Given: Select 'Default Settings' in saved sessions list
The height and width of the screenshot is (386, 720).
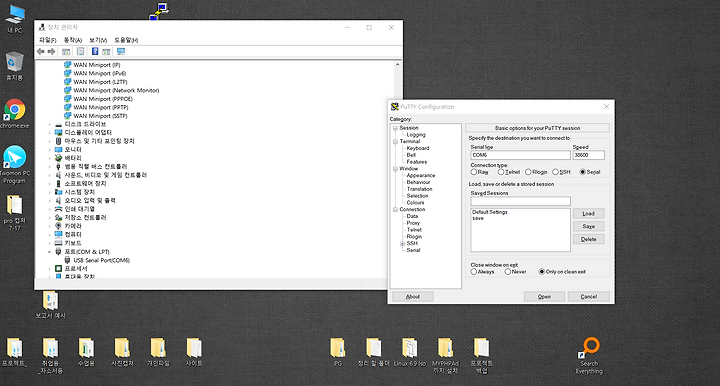Looking at the screenshot, I should (489, 212).
